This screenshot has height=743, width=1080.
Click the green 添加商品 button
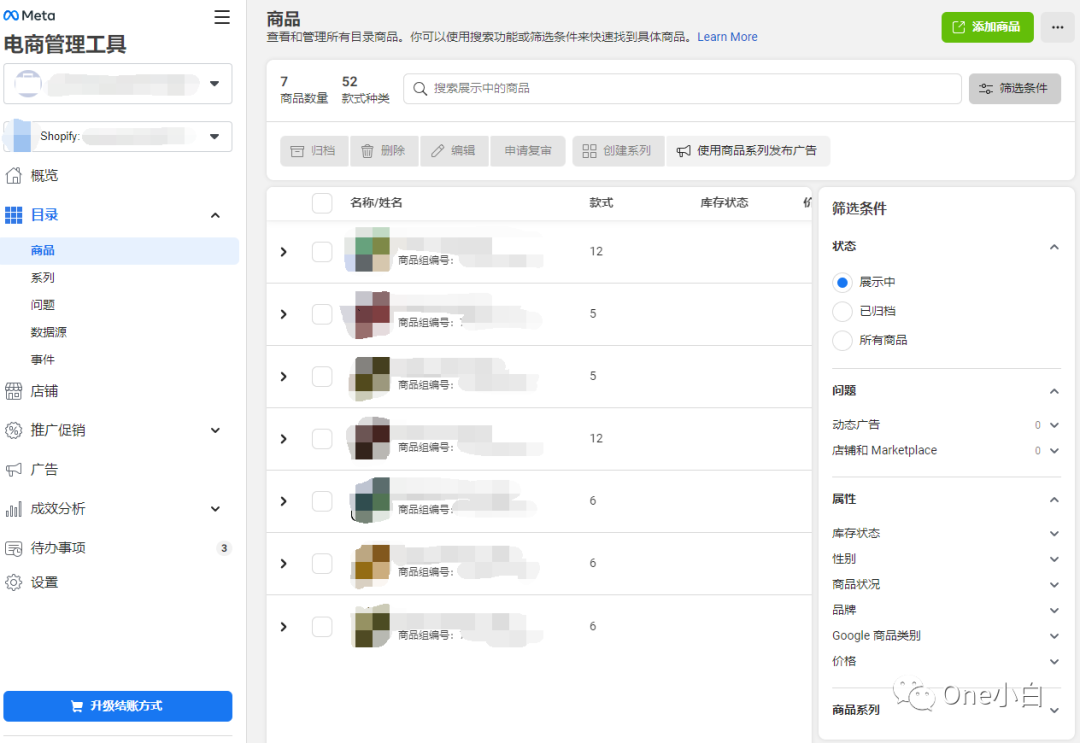click(x=987, y=27)
